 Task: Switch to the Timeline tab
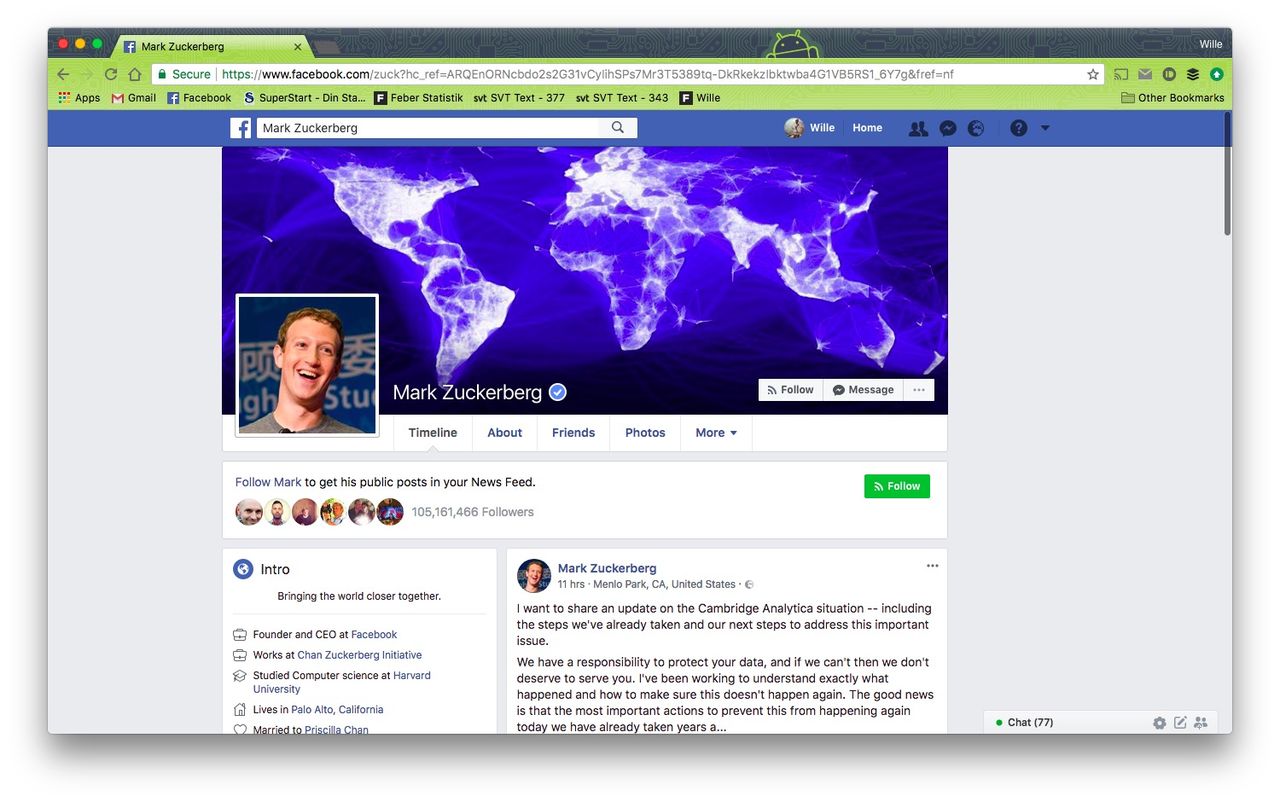click(x=432, y=433)
